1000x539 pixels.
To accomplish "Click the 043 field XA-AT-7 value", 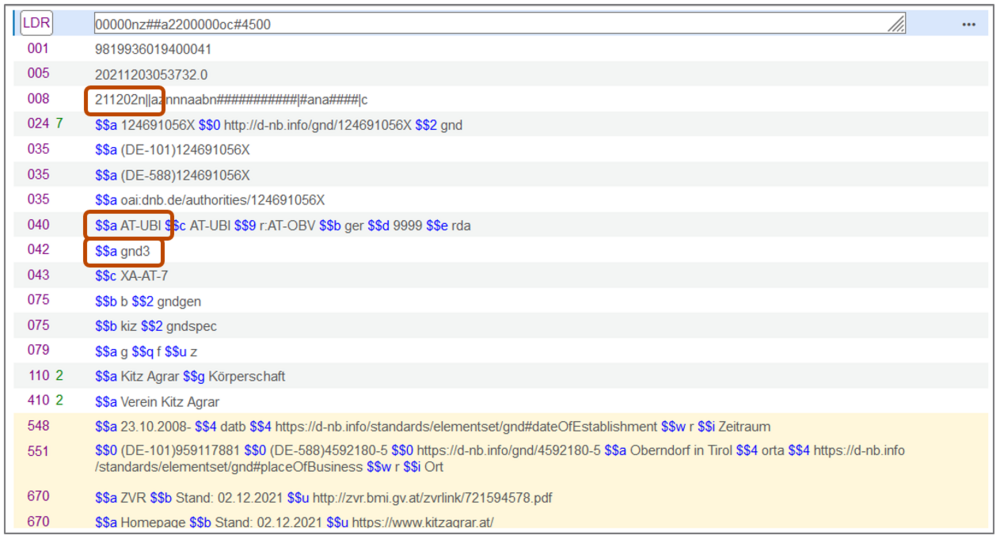I will pyautogui.click(x=131, y=276).
